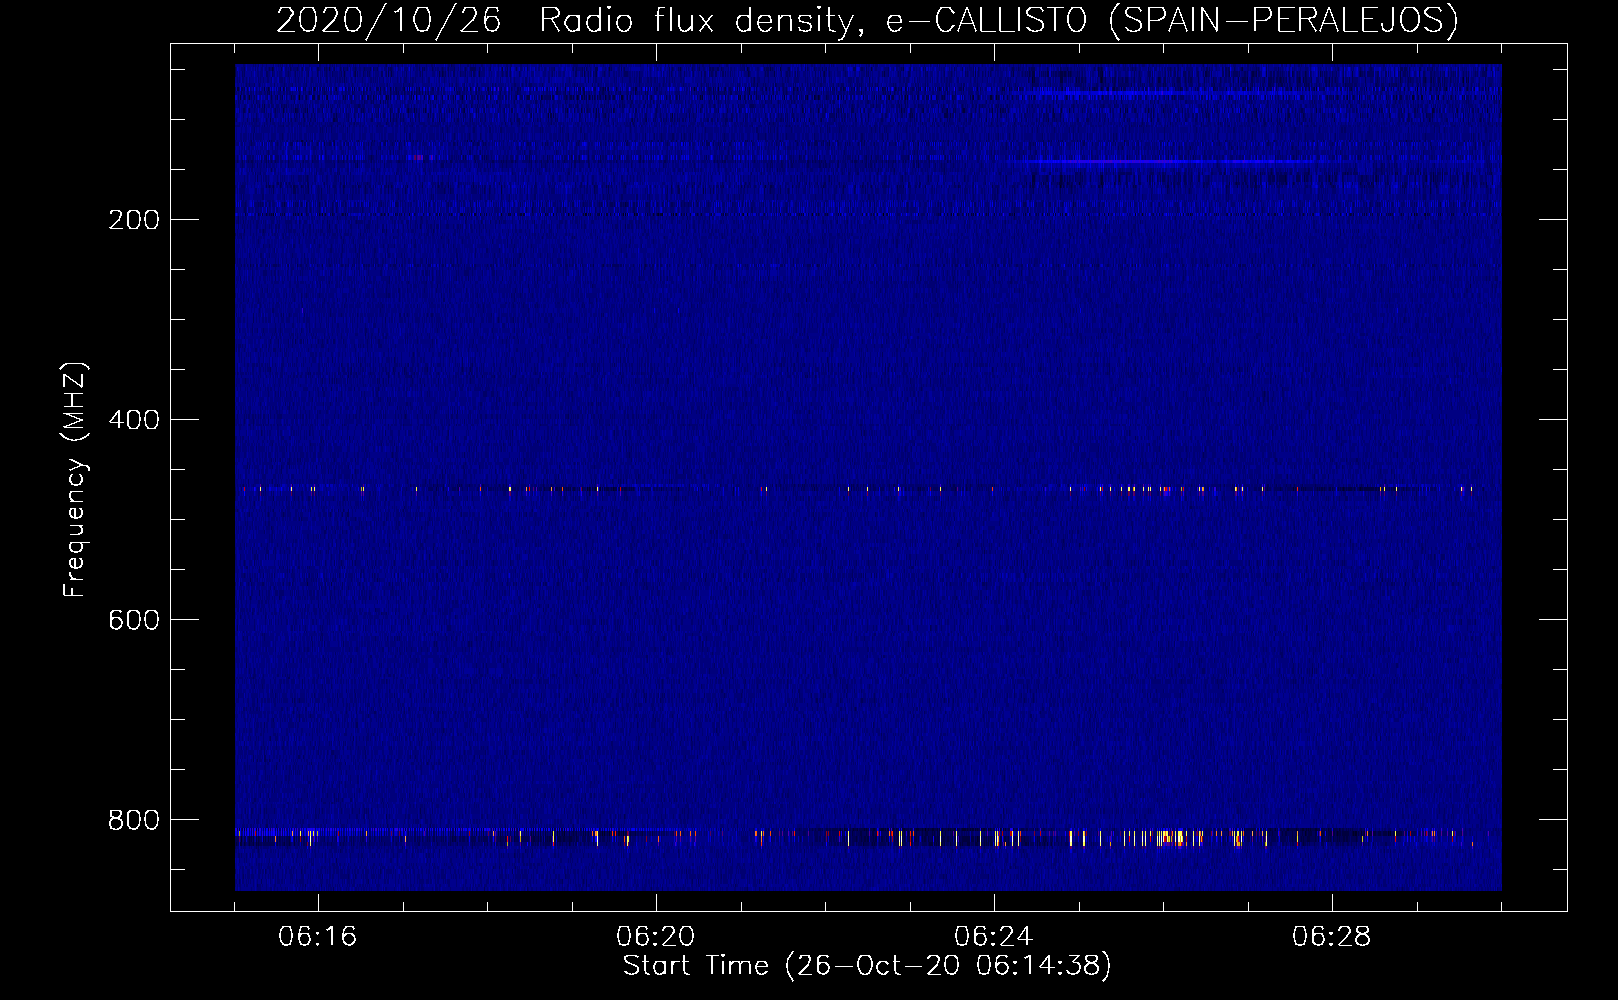Click the 'Start Time (26-Oct-20 06:14:38)' label
The image size is (1618, 1000).
[x=867, y=966]
